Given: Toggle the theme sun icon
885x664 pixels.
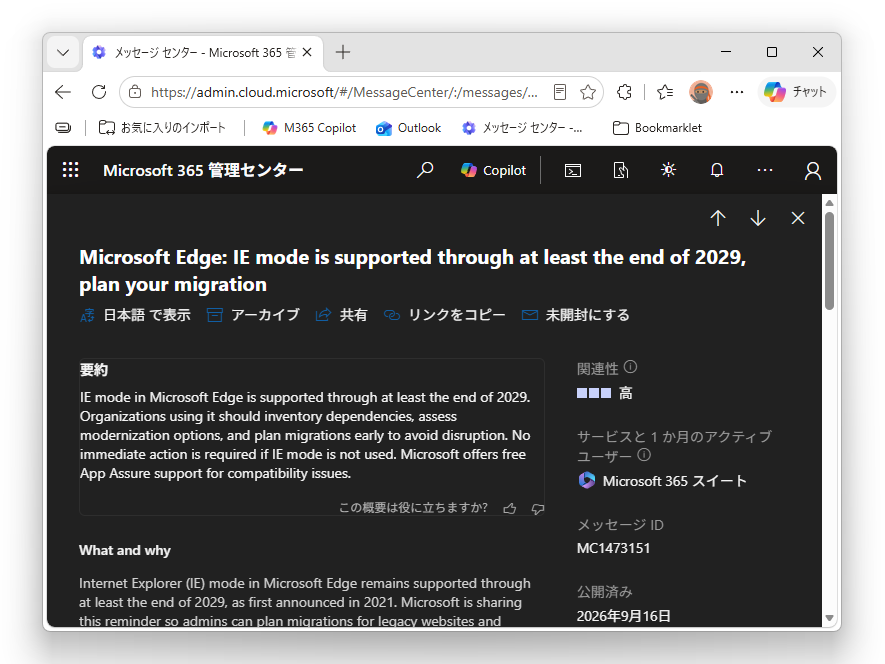Looking at the screenshot, I should (x=668, y=170).
